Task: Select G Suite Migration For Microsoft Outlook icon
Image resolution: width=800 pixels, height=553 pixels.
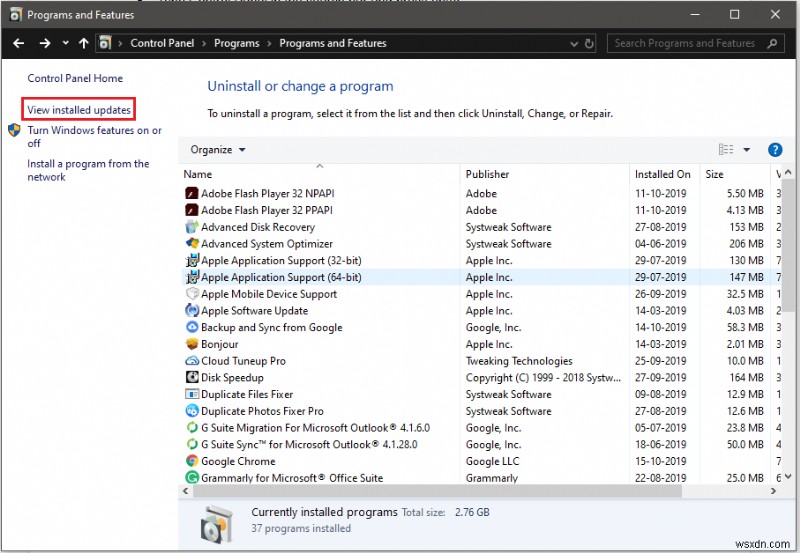Action: pyautogui.click(x=192, y=428)
